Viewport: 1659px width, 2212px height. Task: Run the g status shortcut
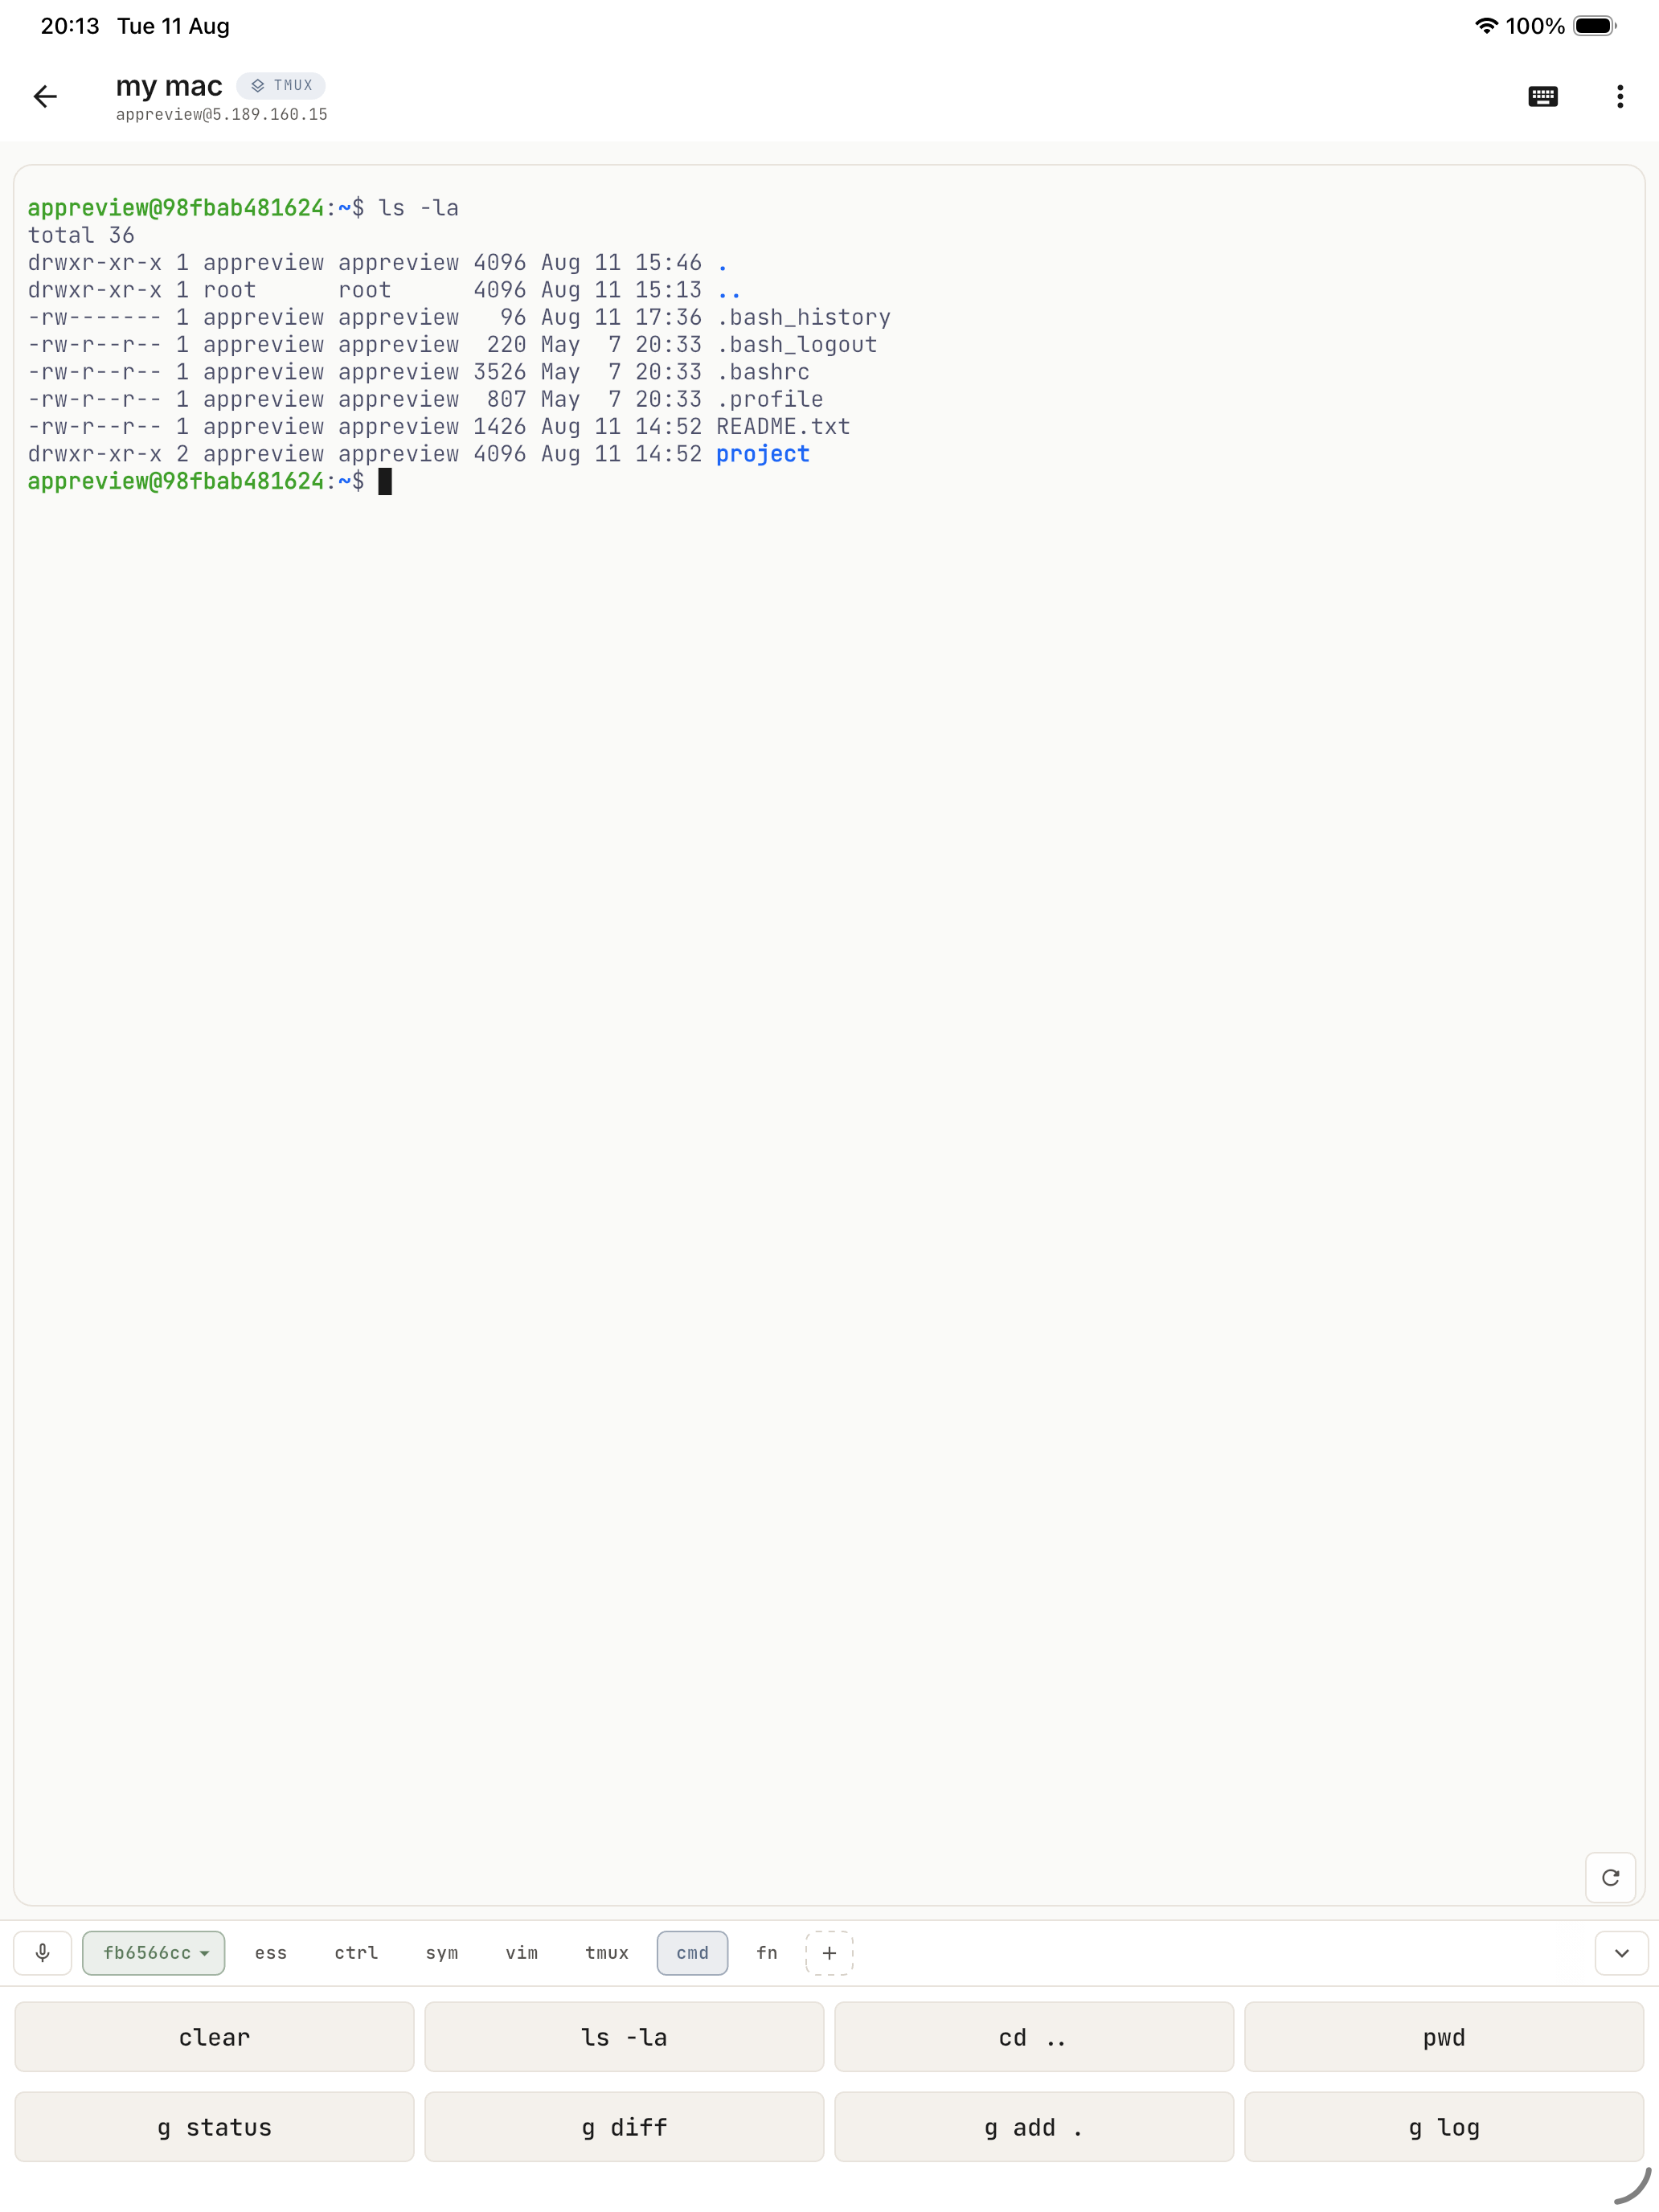click(214, 2127)
